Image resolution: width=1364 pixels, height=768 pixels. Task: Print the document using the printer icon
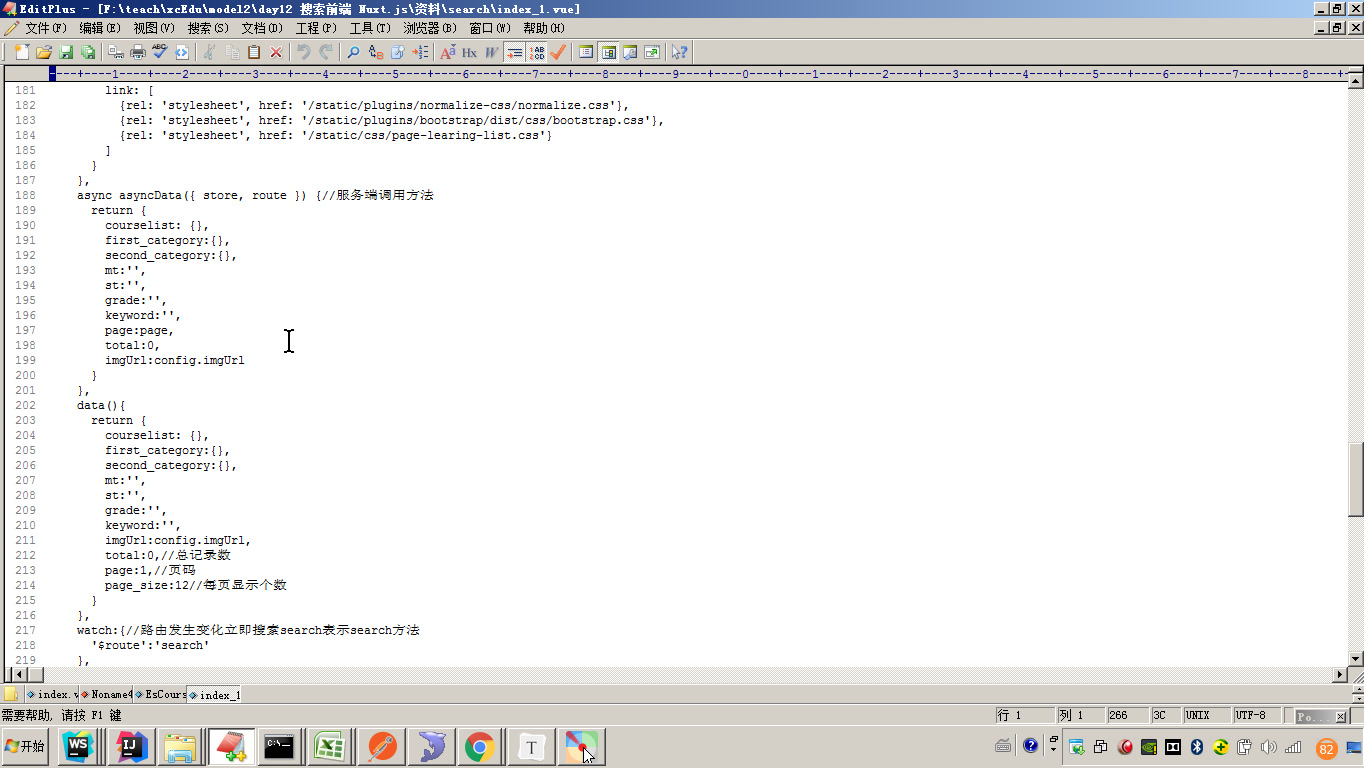(x=138, y=52)
